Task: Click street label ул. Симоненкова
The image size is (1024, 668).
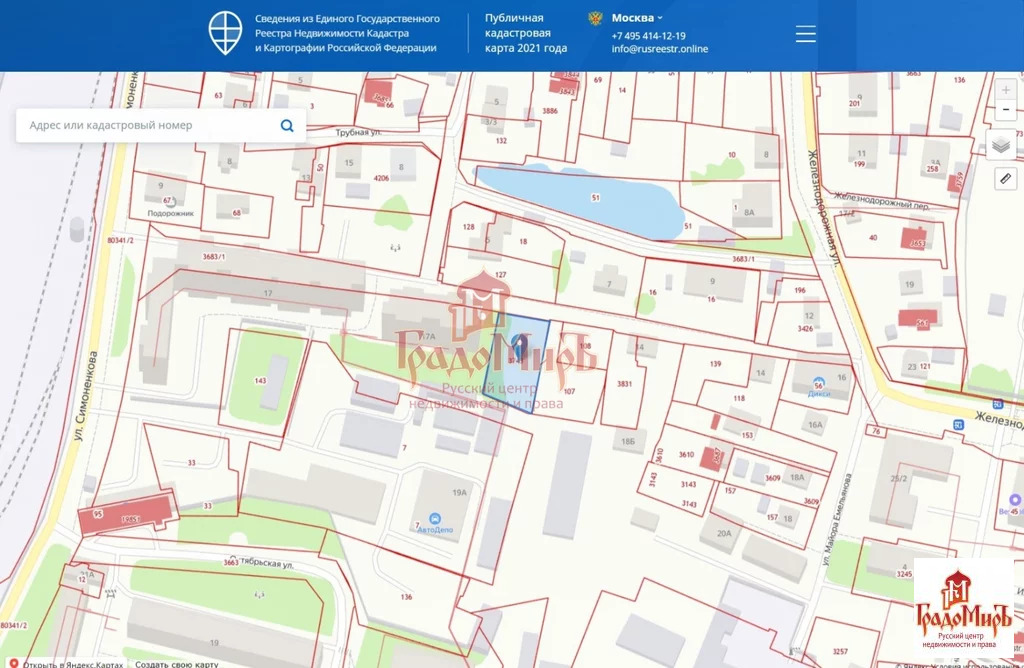Action: point(84,396)
